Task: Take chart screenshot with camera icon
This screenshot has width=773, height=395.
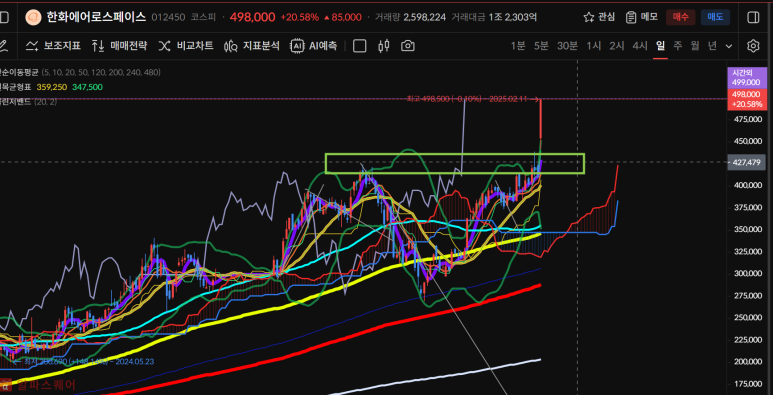Action: tap(407, 46)
